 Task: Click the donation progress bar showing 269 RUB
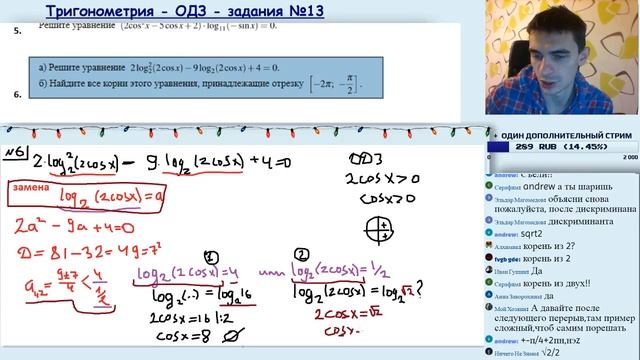[562, 147]
